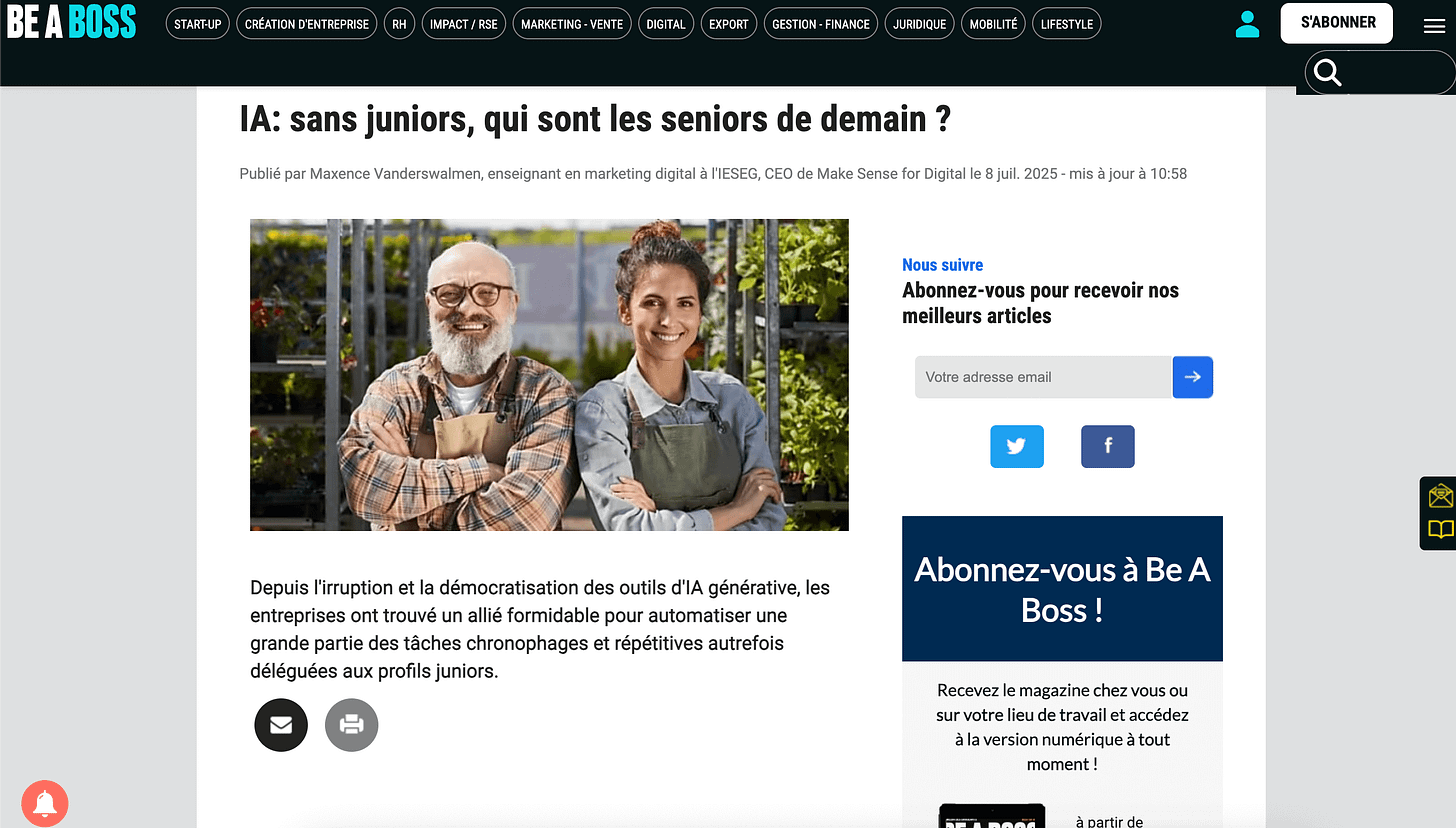Click the Abonnez-vous à Be A Boss banner
Image resolution: width=1456 pixels, height=828 pixels.
(x=1062, y=589)
